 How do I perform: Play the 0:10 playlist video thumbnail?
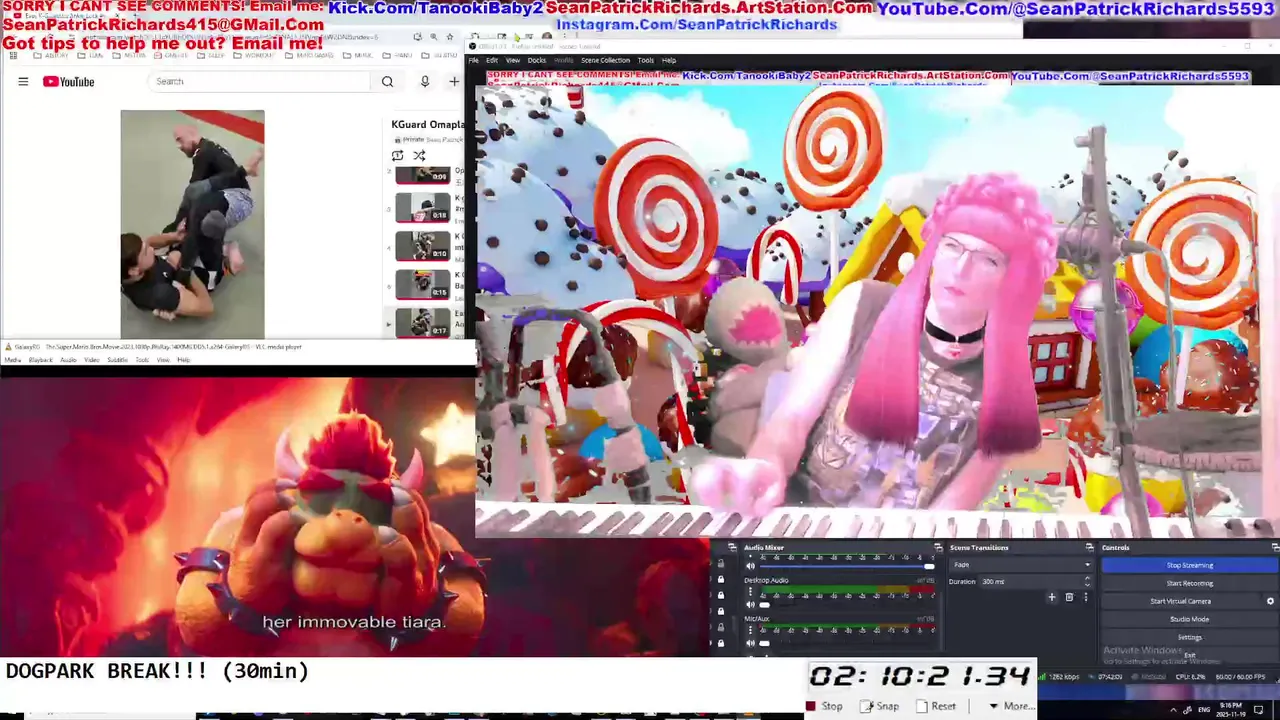pos(422,246)
